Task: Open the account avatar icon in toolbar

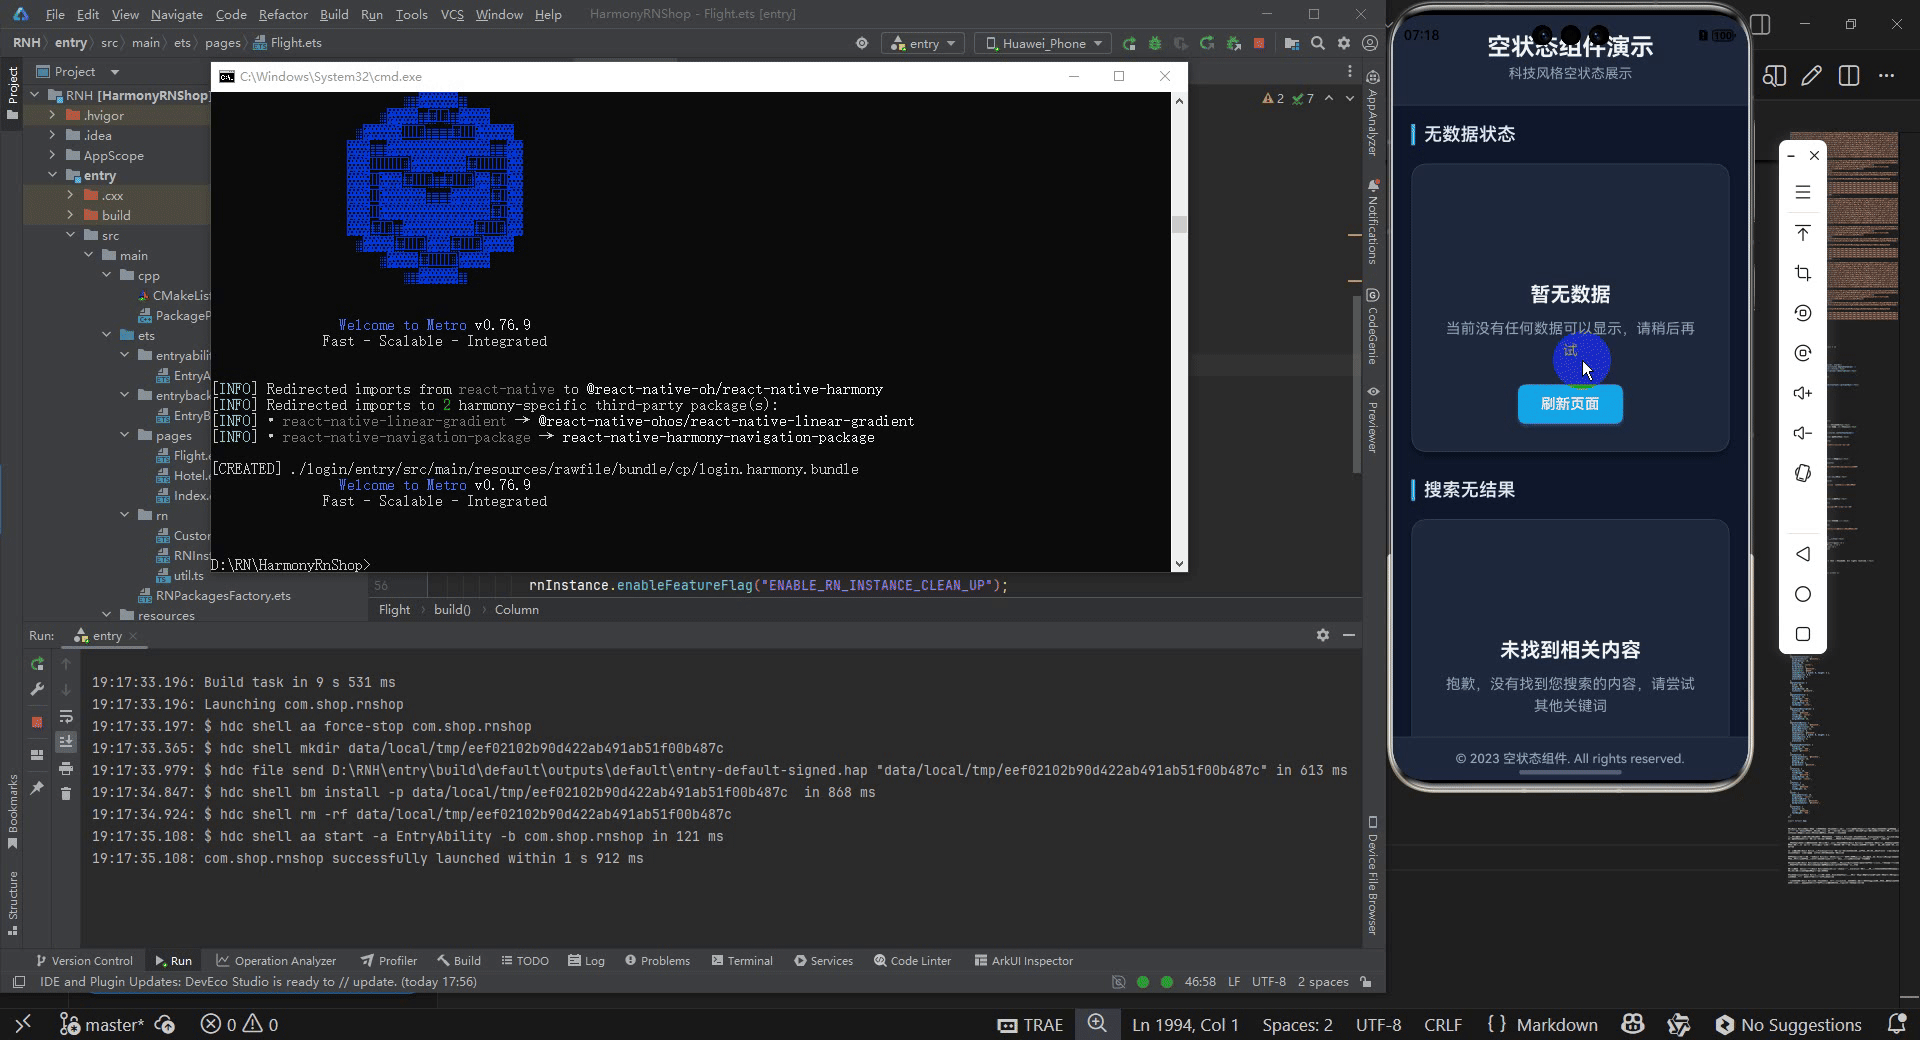Action: 1370,43
